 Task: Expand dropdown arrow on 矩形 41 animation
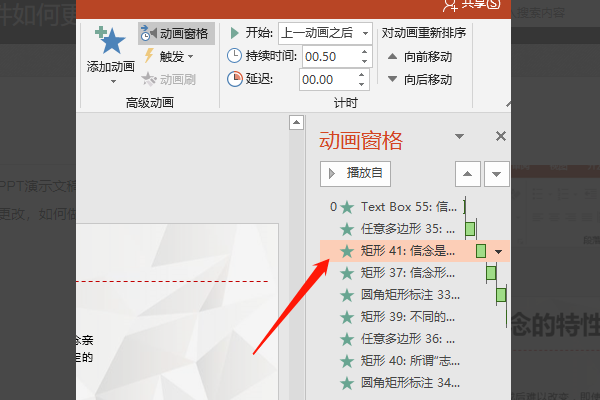(x=498, y=251)
